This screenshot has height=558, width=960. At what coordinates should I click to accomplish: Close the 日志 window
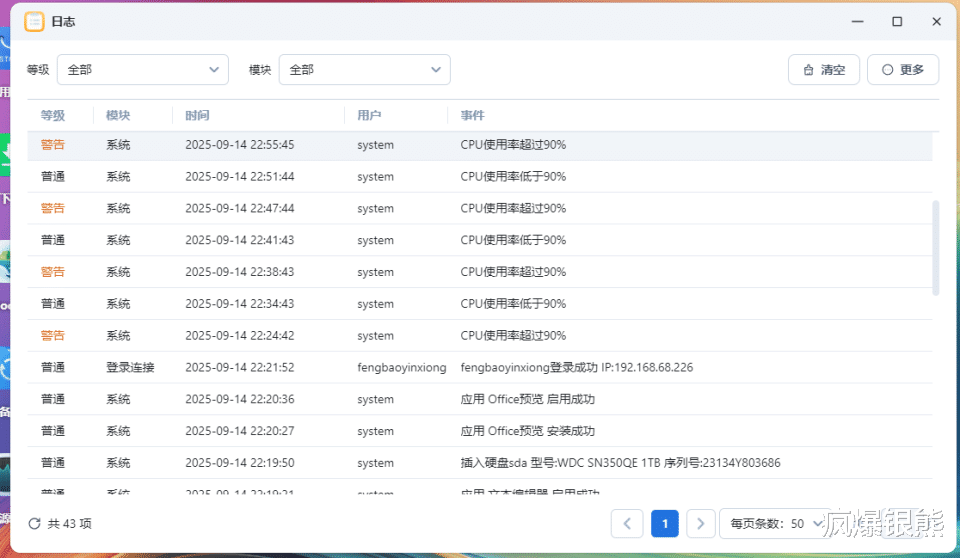click(936, 21)
